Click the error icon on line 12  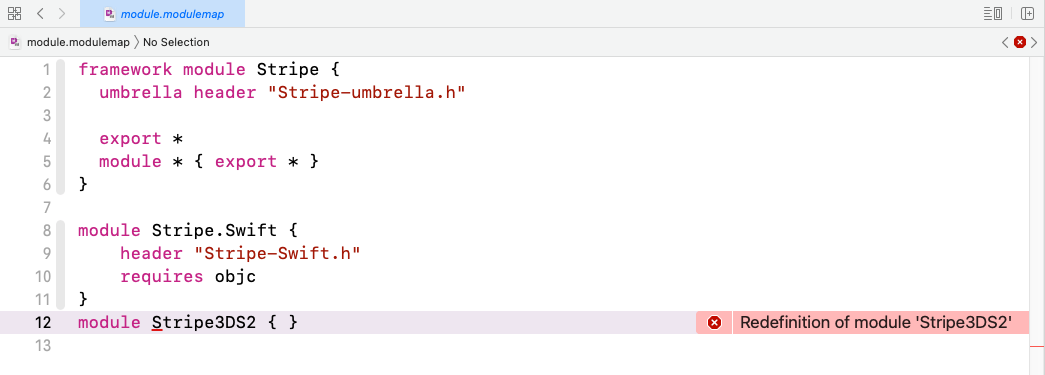coord(714,323)
